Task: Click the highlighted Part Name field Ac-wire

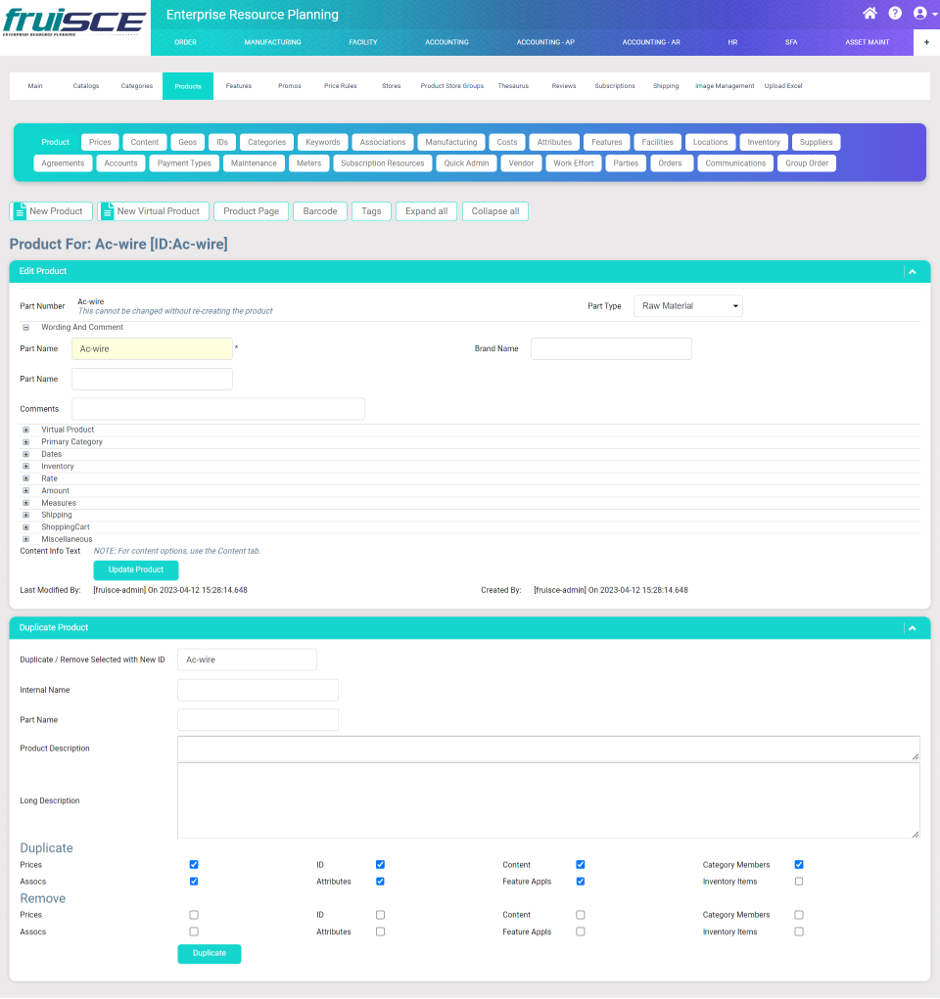Action: coord(152,349)
